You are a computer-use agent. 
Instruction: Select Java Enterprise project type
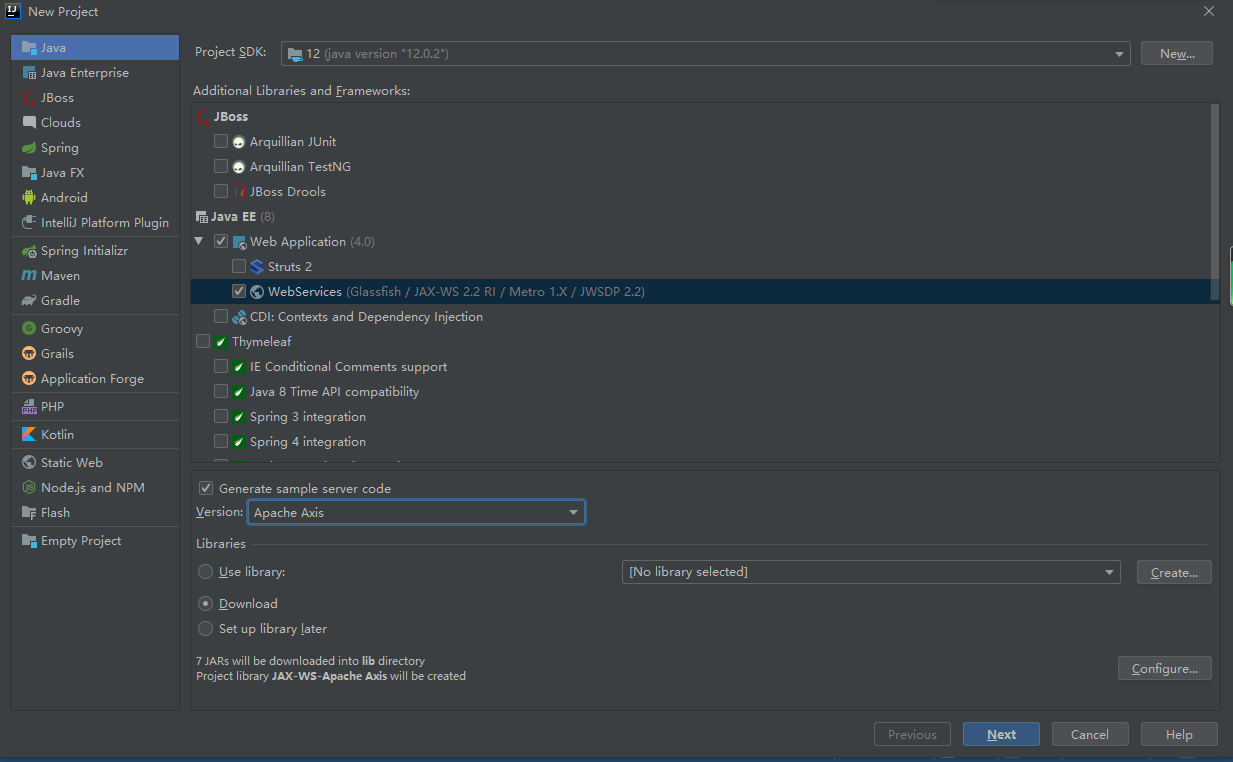coord(95,72)
